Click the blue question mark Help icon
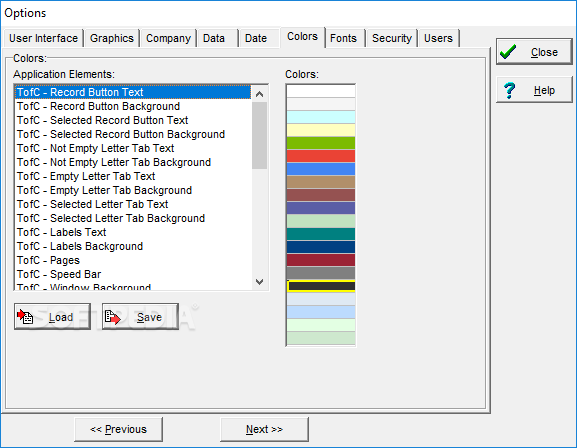577x448 pixels. point(509,90)
